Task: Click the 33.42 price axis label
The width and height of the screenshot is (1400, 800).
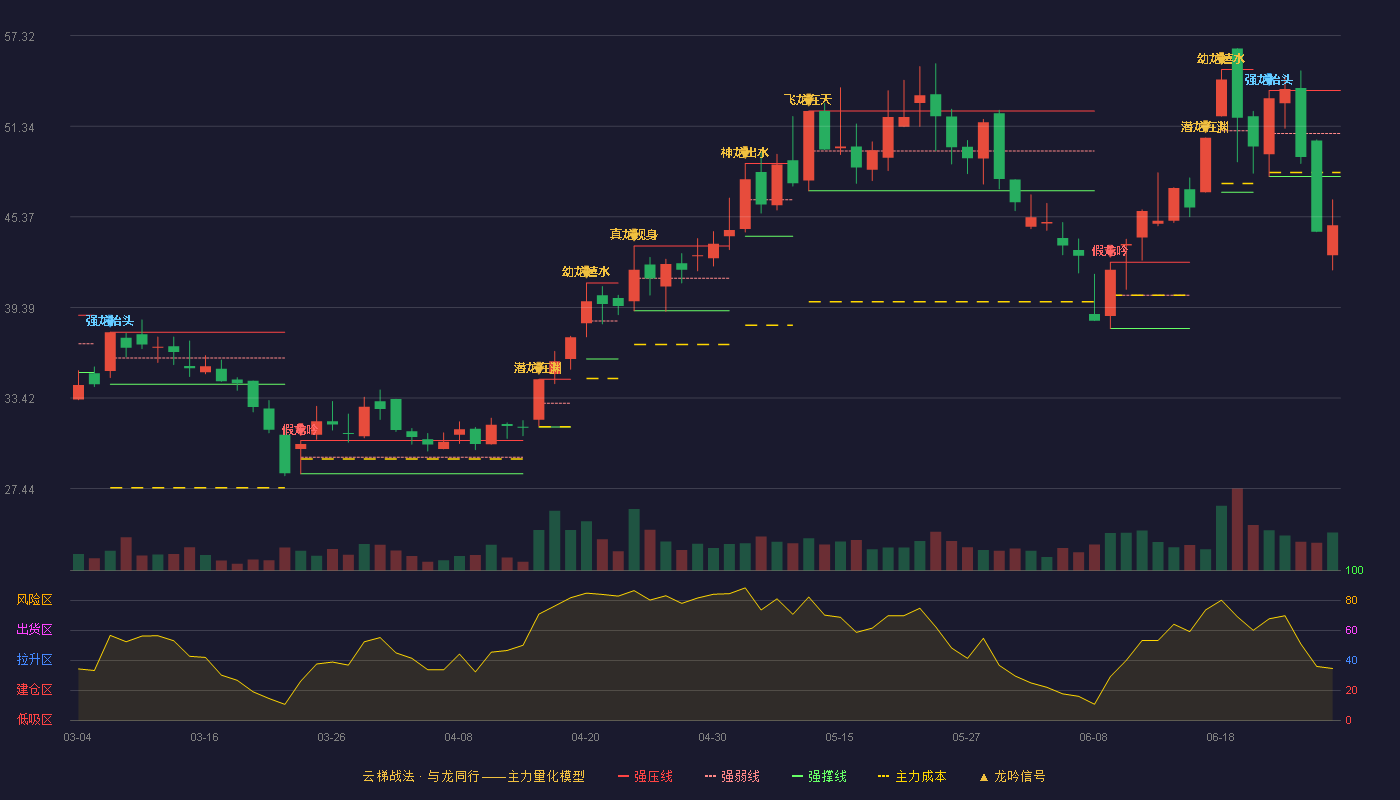Action: 20,399
